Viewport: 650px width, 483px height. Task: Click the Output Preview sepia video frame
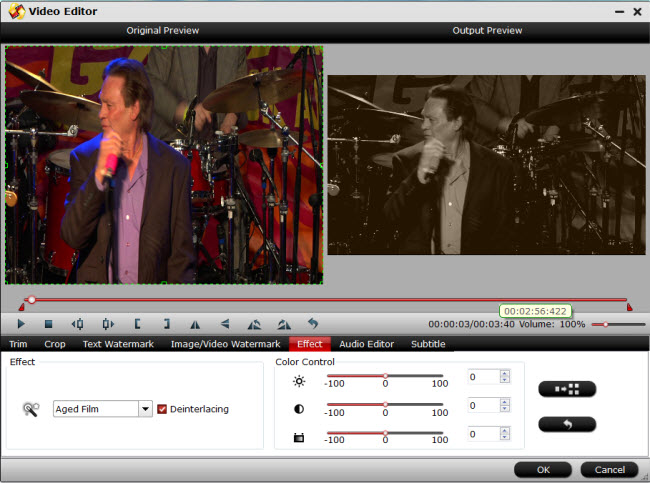pyautogui.click(x=487, y=165)
